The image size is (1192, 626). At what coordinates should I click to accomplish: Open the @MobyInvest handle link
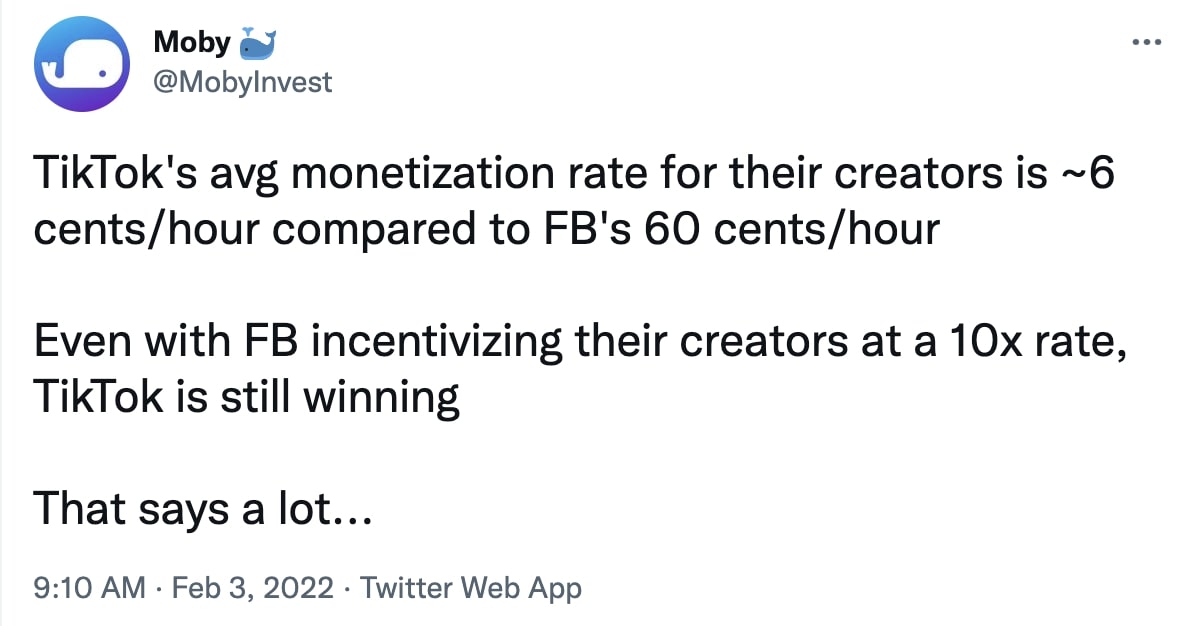click(x=242, y=81)
